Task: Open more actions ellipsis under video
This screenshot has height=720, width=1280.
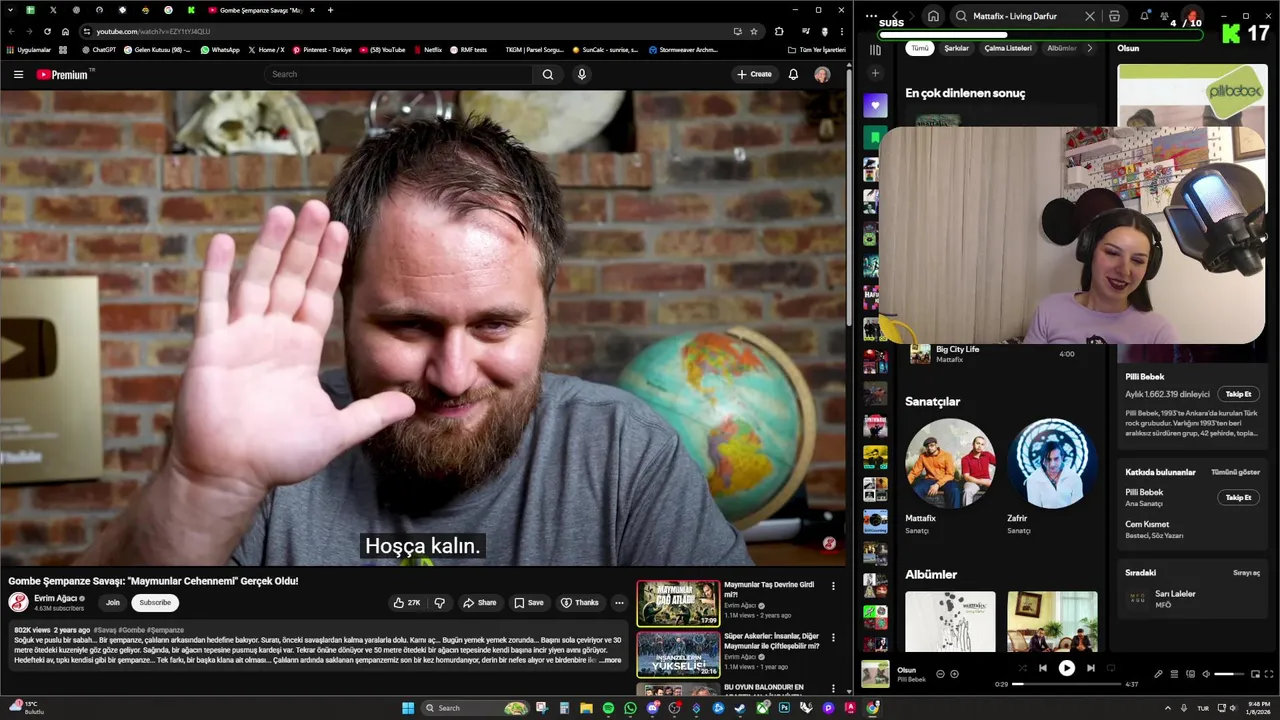Action: (619, 603)
